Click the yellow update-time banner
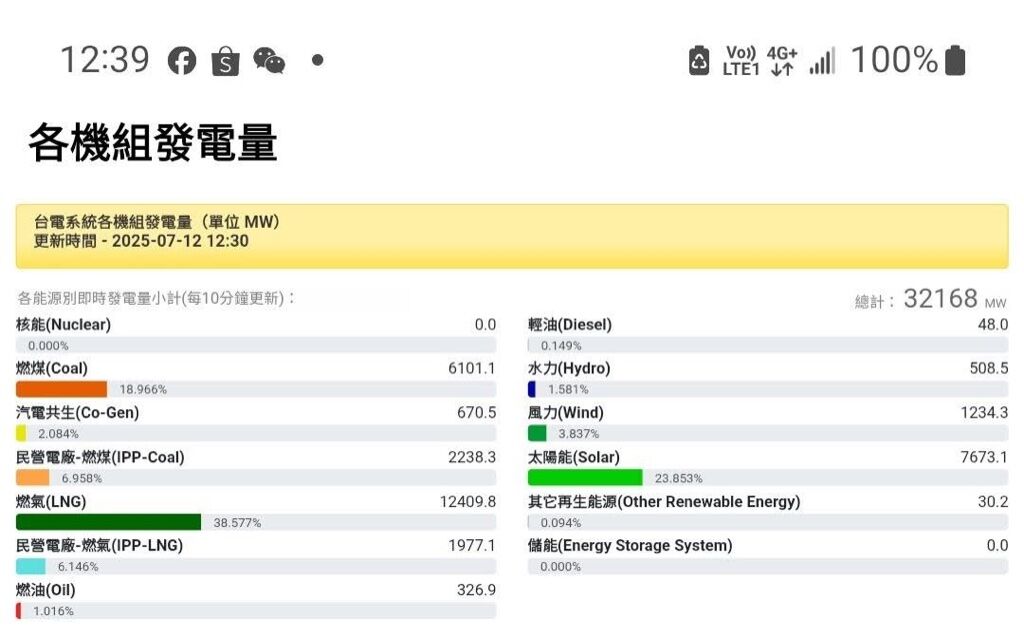1024x639 pixels. click(512, 236)
